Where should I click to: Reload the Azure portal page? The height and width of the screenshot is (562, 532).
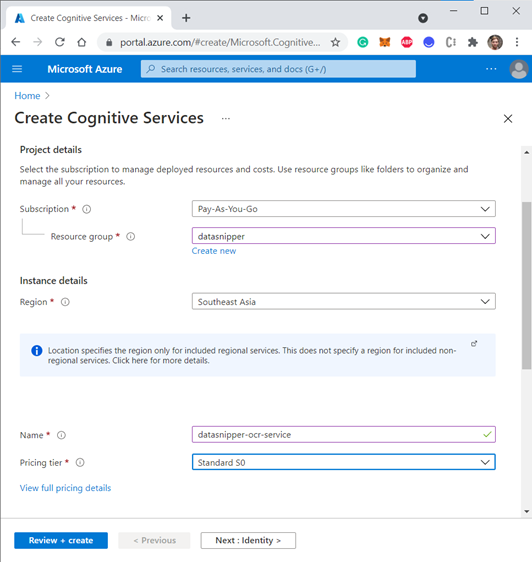(60, 42)
